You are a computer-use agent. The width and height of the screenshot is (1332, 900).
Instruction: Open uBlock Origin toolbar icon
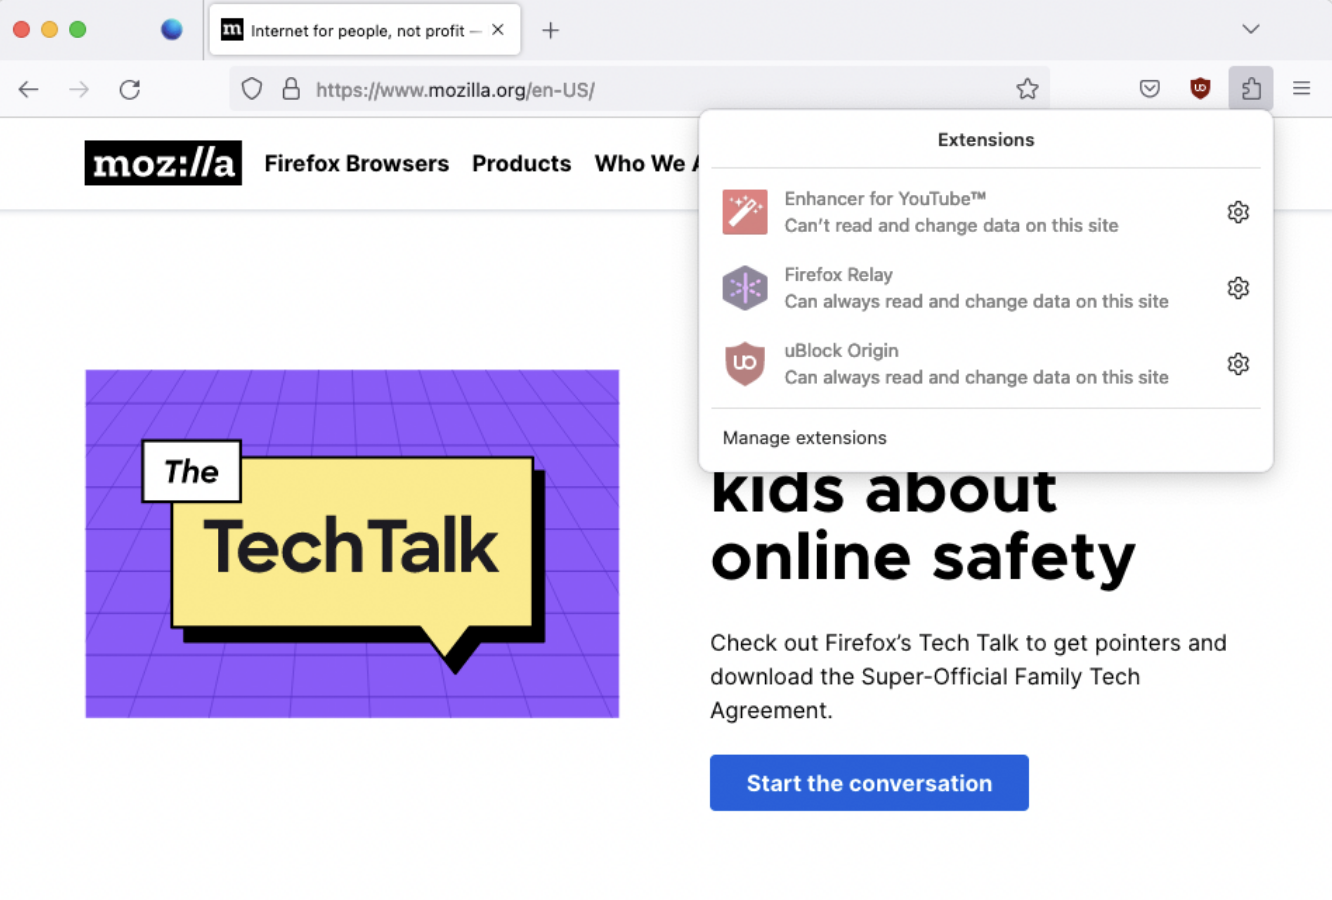click(x=1200, y=89)
